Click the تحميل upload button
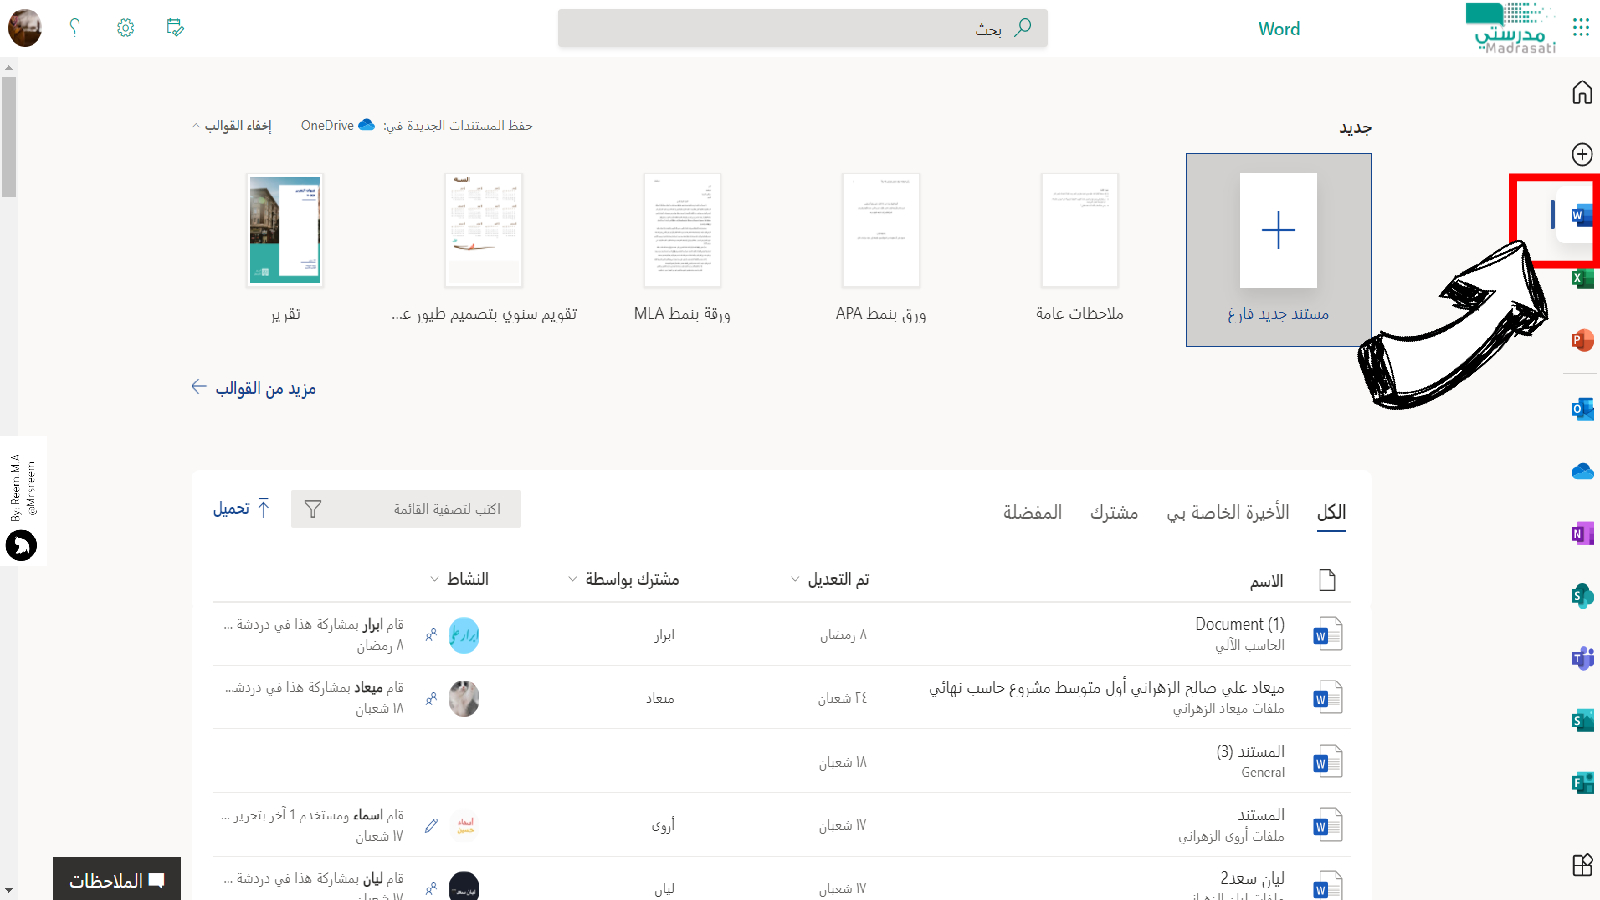1600x900 pixels. coord(241,509)
